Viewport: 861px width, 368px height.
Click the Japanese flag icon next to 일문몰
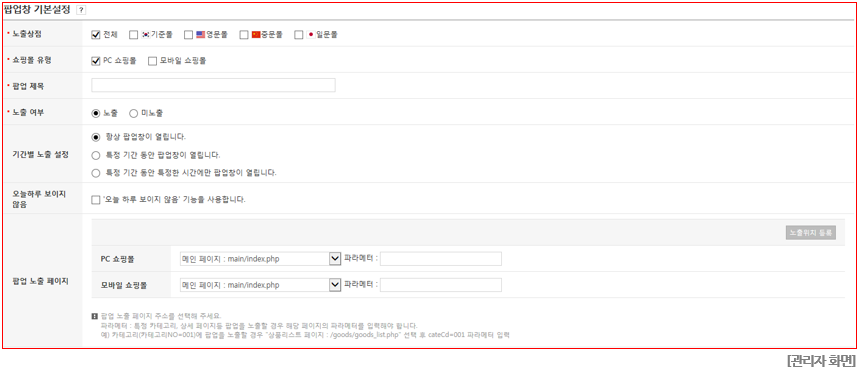311,34
